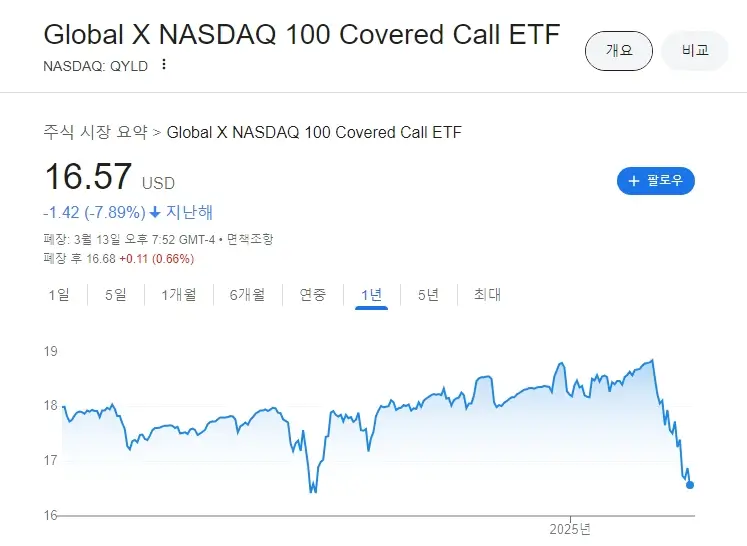
Task: Open the 주식 시장 요약 breadcrumb link
Action: pyautogui.click(x=95, y=132)
